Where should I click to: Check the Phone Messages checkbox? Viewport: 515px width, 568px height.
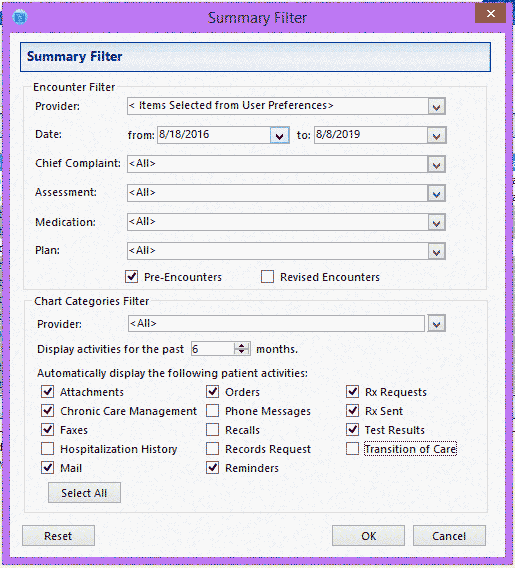click(x=213, y=411)
